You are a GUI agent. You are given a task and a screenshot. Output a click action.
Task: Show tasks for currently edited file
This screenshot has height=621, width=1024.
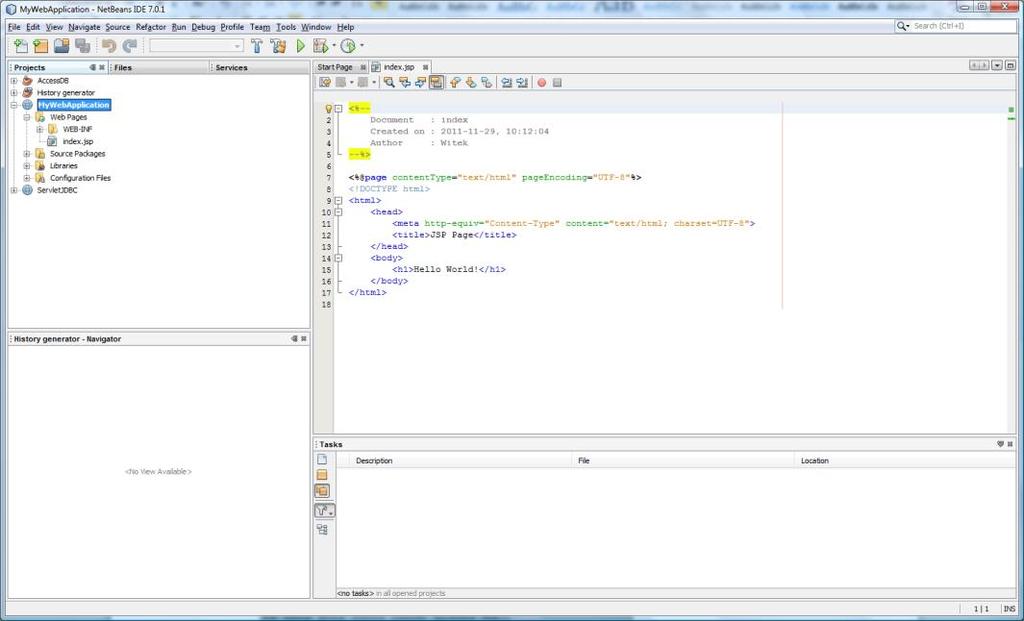pos(322,460)
